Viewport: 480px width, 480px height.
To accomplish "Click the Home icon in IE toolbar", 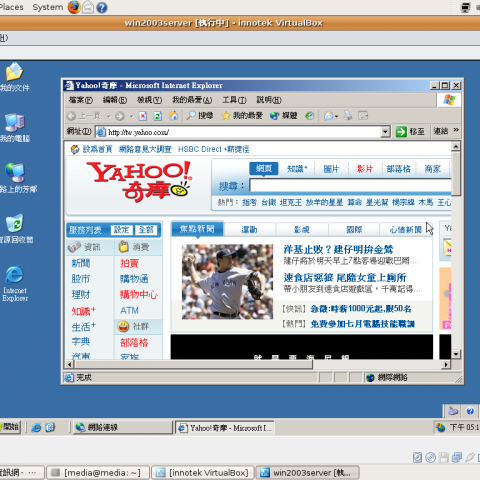I will point(173,116).
